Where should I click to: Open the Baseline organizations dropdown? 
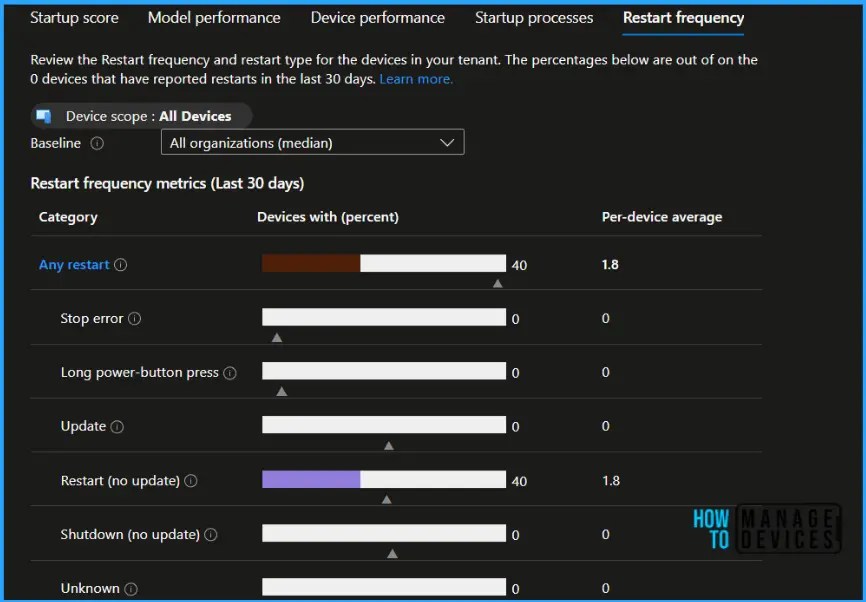coord(447,141)
